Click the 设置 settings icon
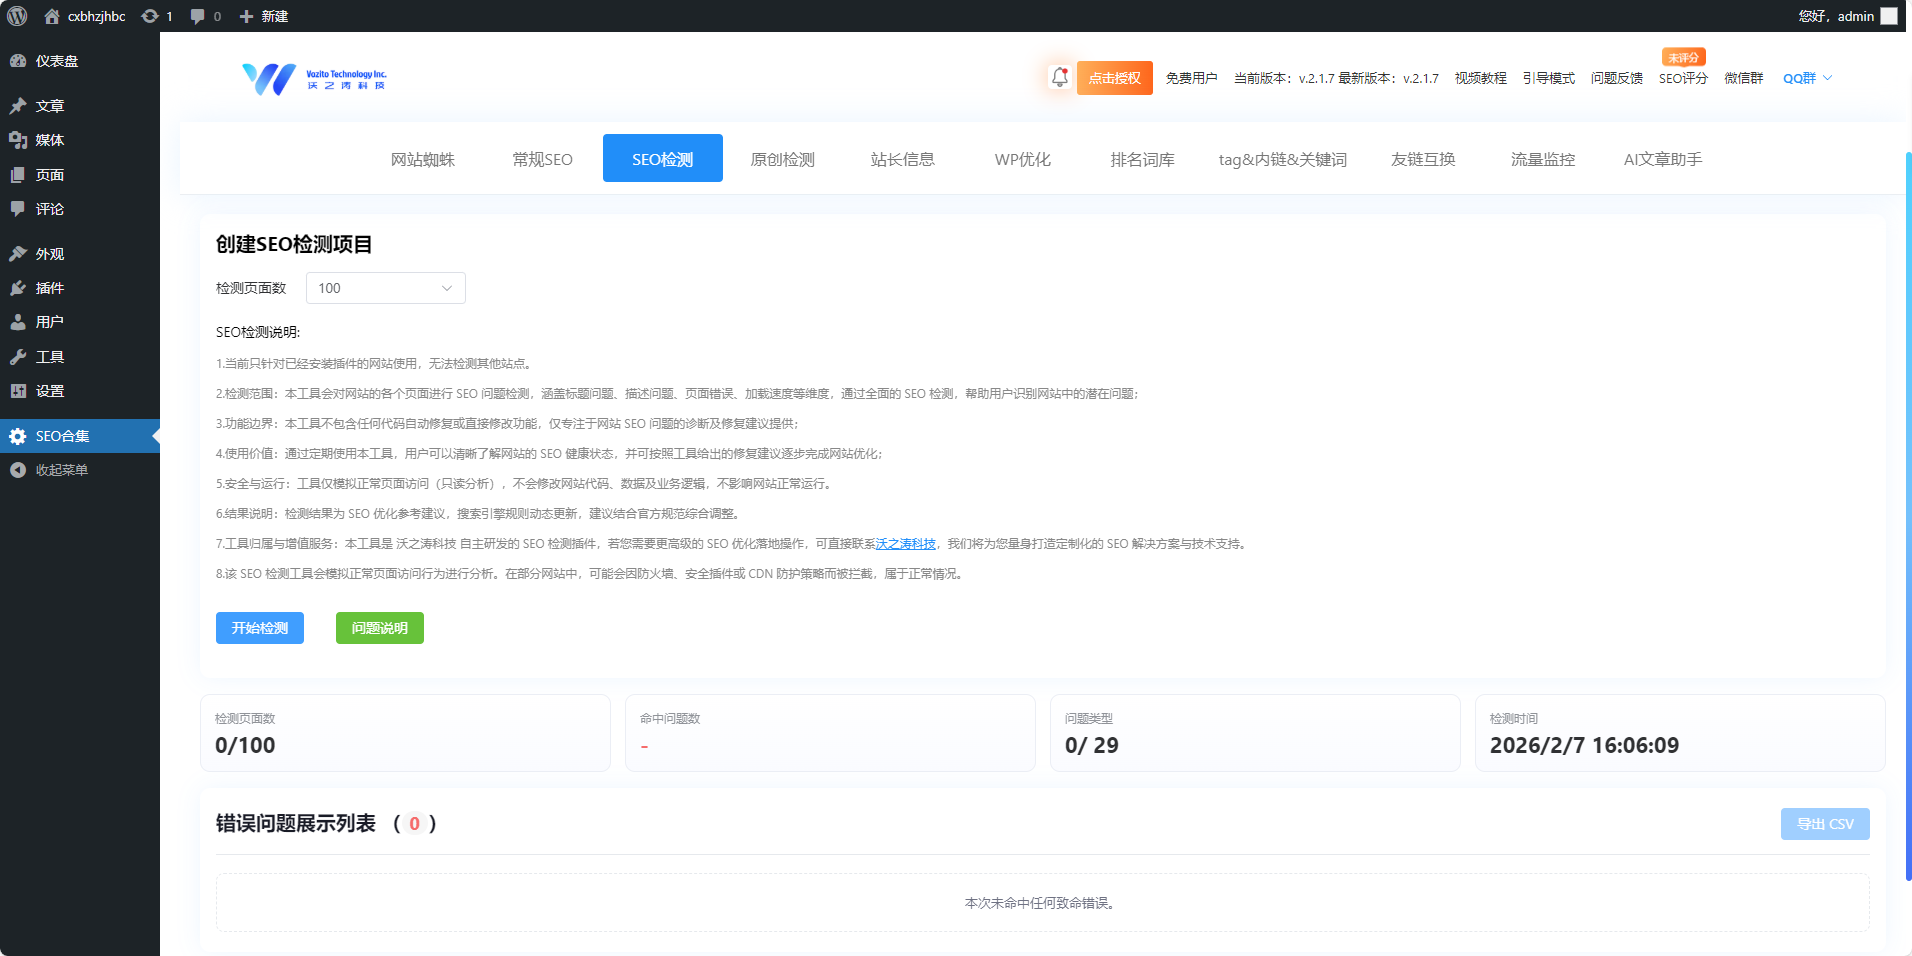Screen dimensions: 1912x956 click(17, 391)
